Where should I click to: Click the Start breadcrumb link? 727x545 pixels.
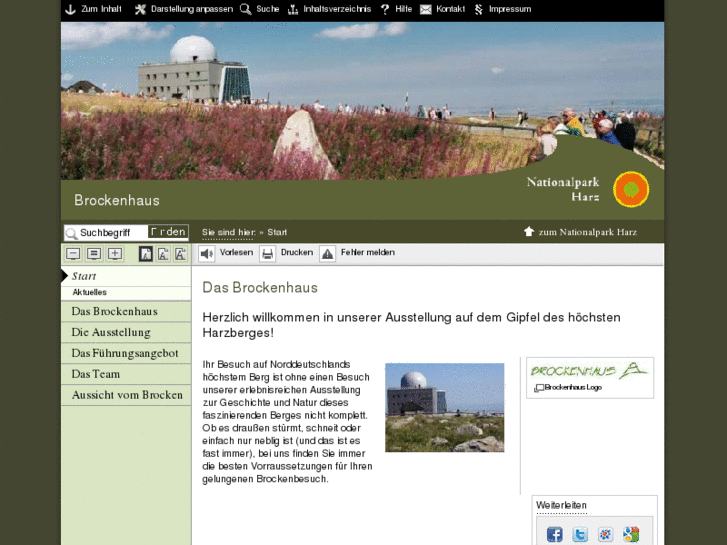click(x=277, y=232)
